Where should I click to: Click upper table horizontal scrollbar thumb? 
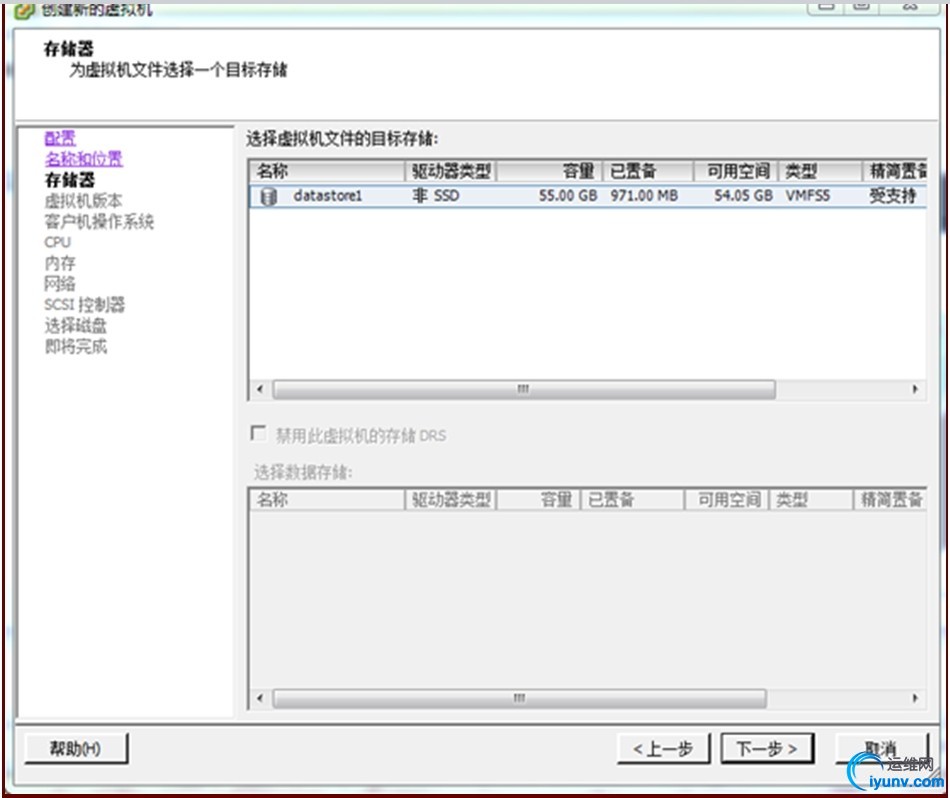524,389
